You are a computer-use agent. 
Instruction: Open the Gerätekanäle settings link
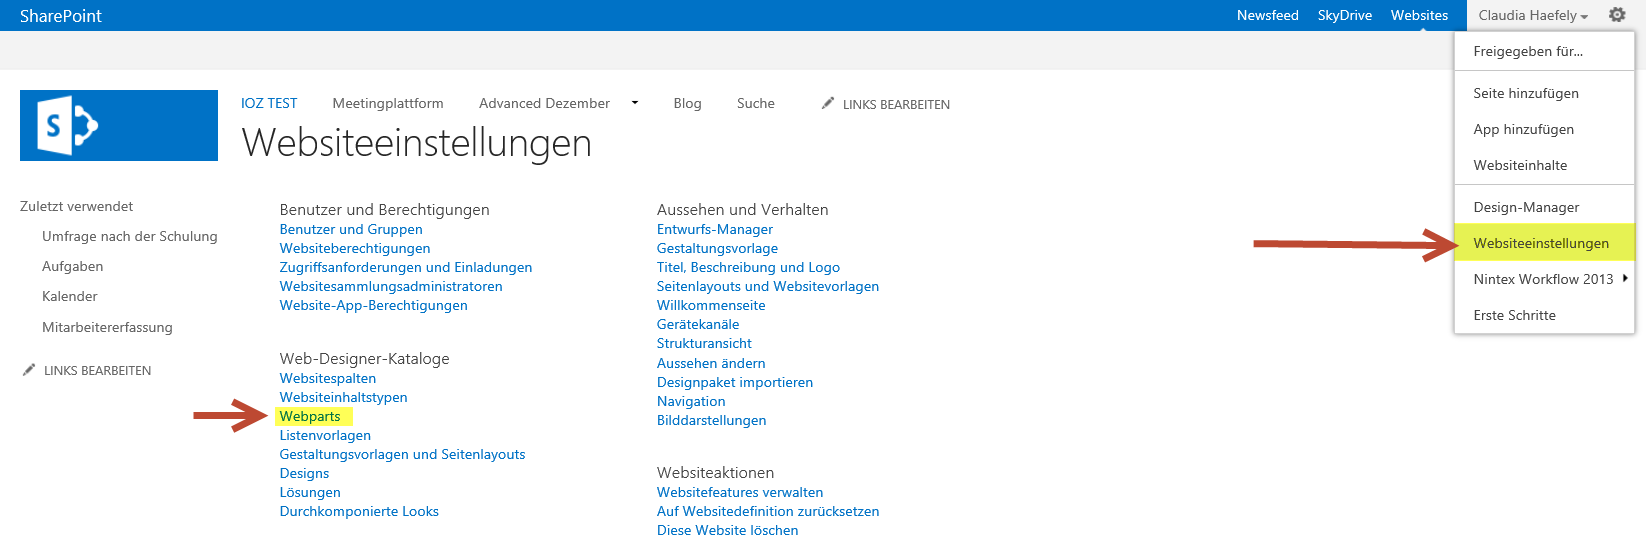698,324
